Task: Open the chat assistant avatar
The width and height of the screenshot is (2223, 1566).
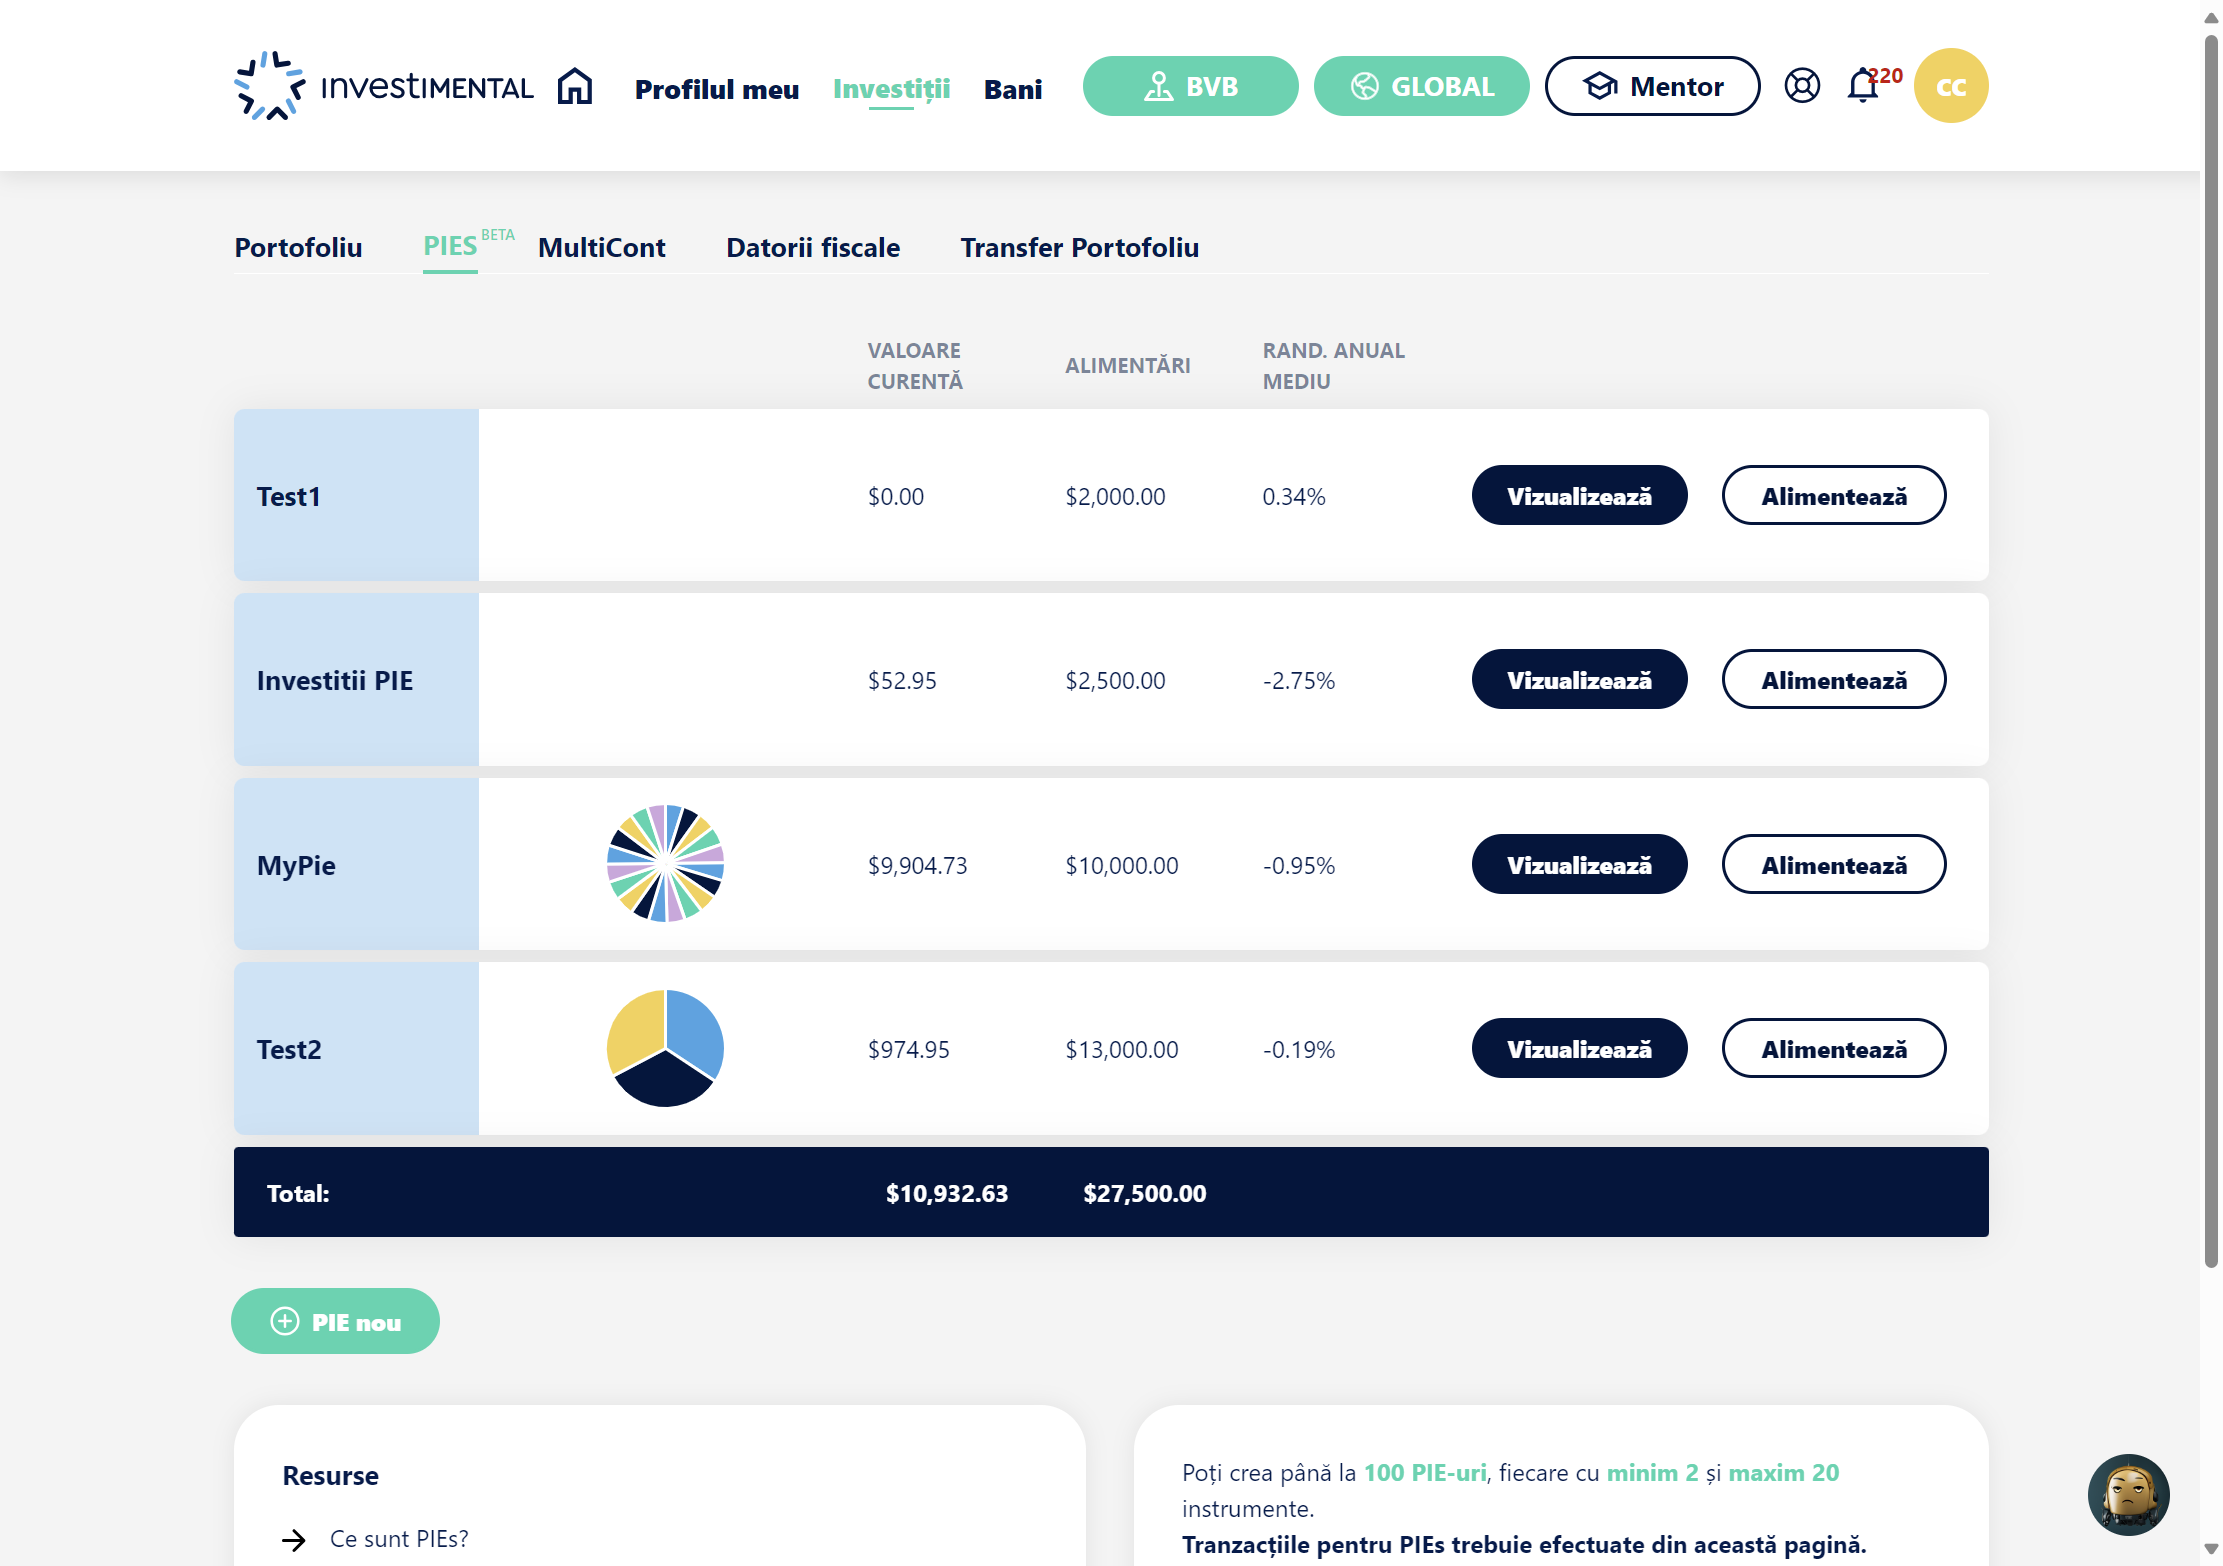Action: point(2128,1494)
